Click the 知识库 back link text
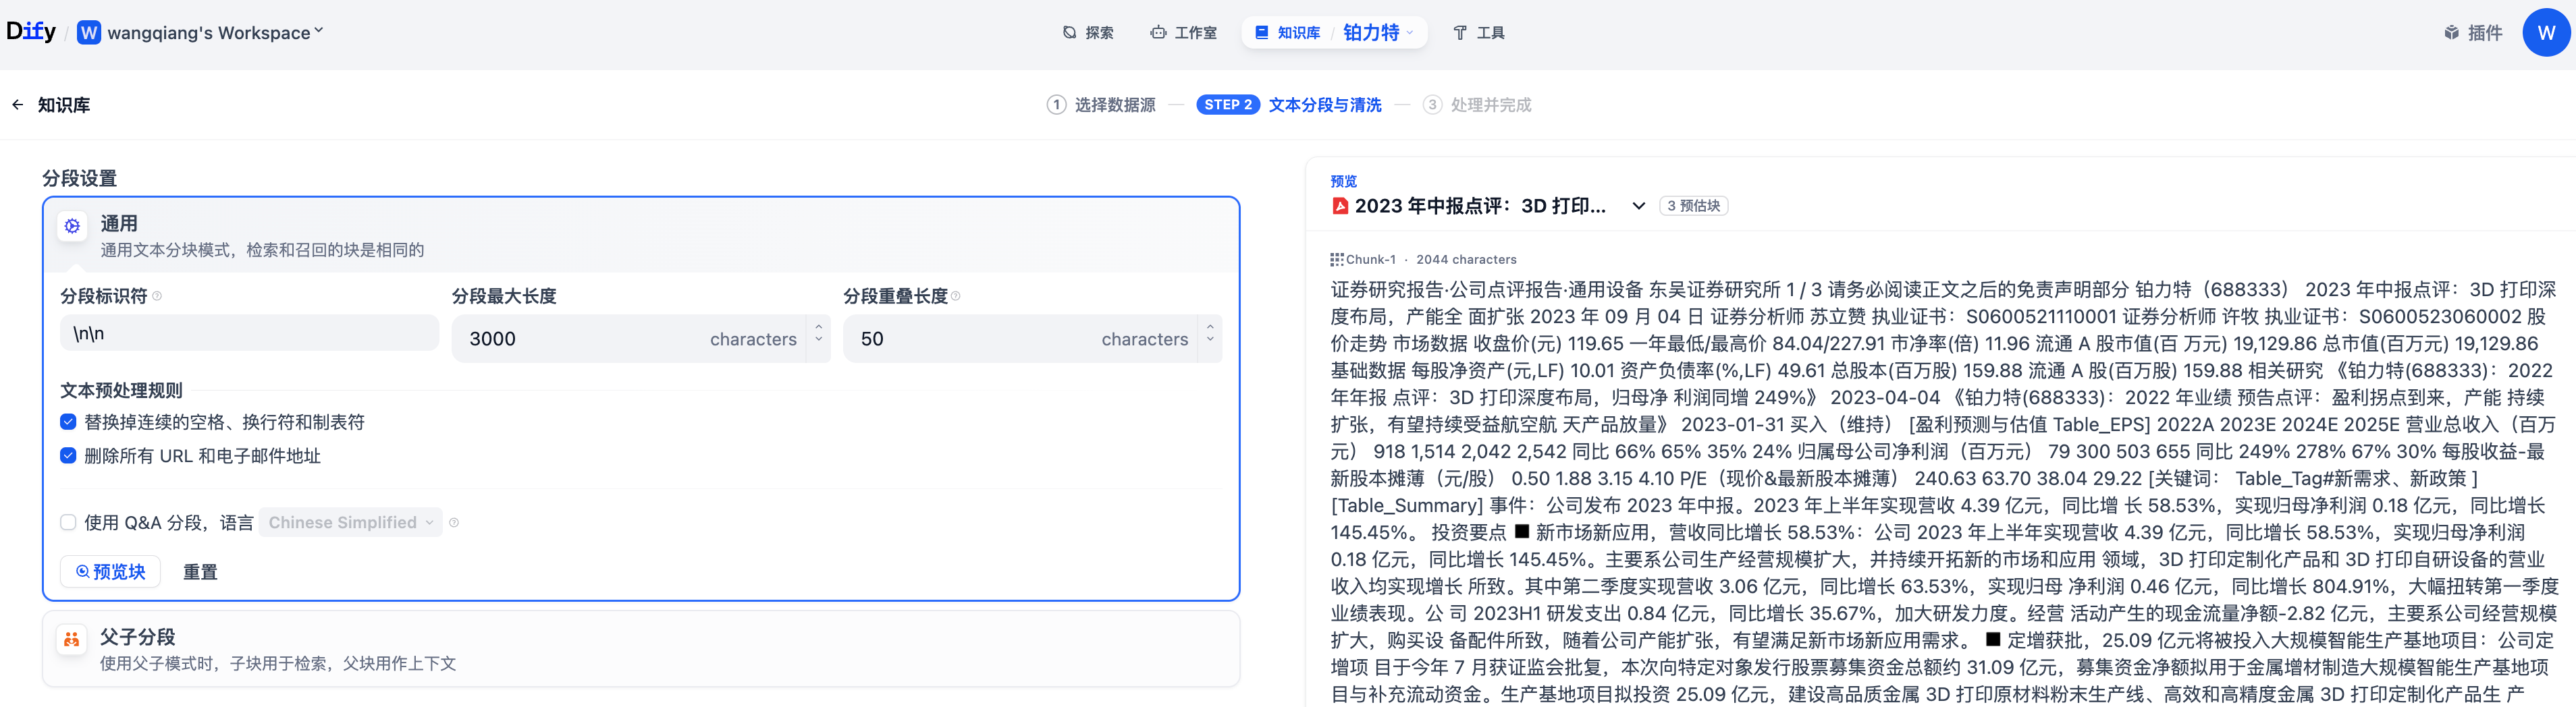The height and width of the screenshot is (707, 2576). (64, 105)
